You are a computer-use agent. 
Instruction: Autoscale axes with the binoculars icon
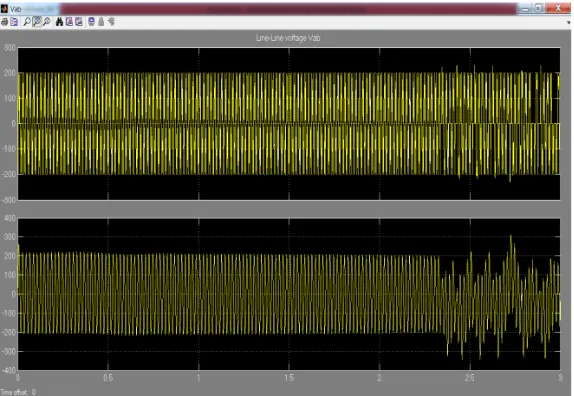click(x=59, y=22)
